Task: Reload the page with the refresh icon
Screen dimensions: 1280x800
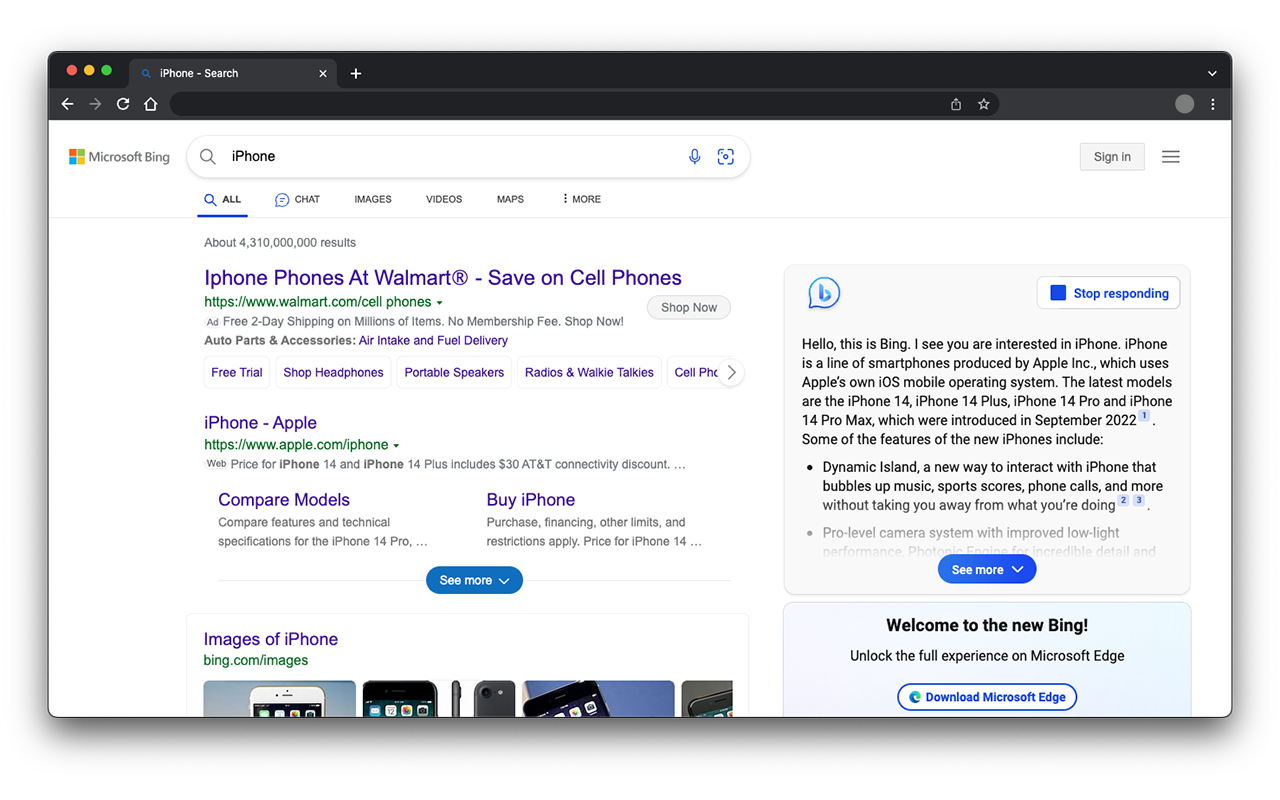Action: pos(123,103)
